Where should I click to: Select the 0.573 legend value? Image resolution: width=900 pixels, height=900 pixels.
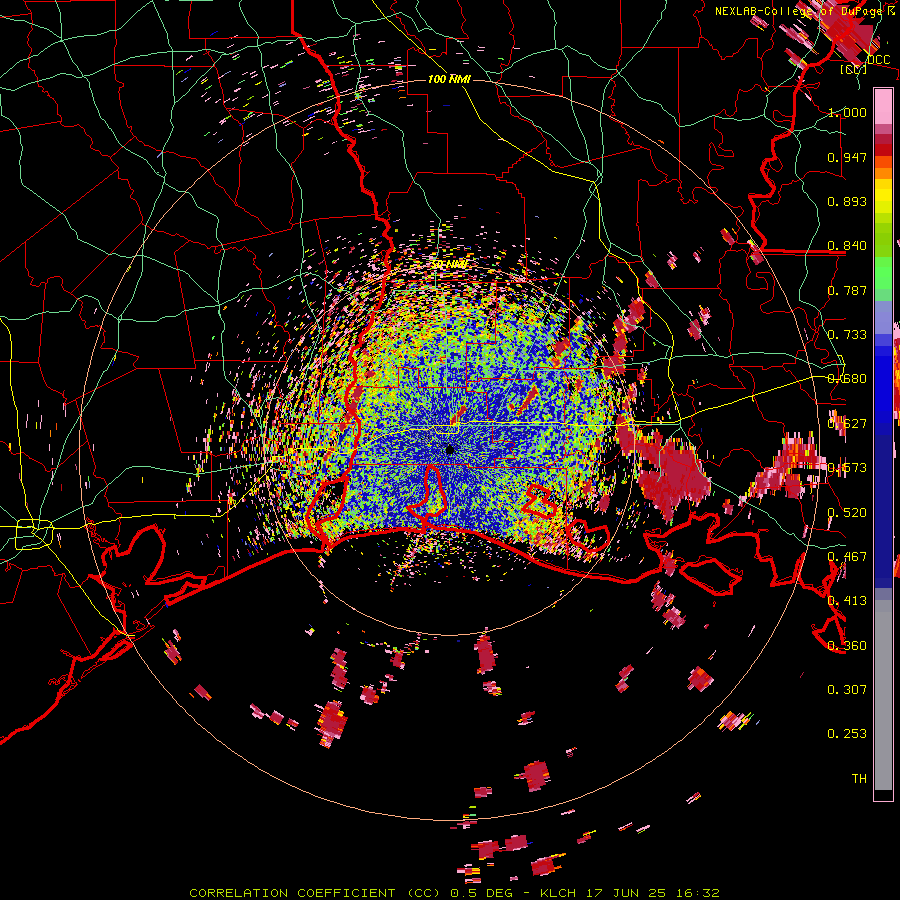coord(847,468)
